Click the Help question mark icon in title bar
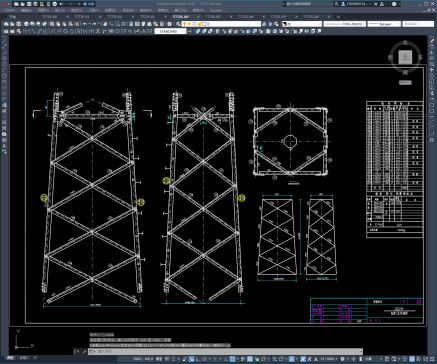This screenshot has width=437, height=364. 394,4
